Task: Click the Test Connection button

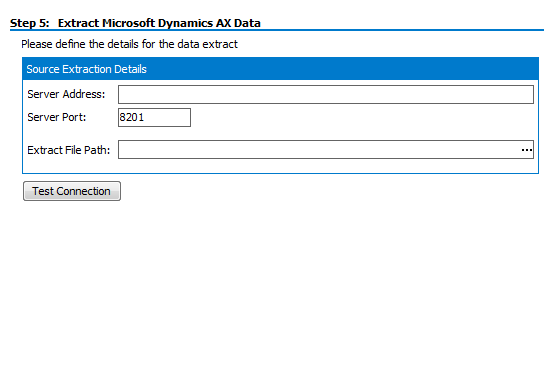Action: pos(72,191)
